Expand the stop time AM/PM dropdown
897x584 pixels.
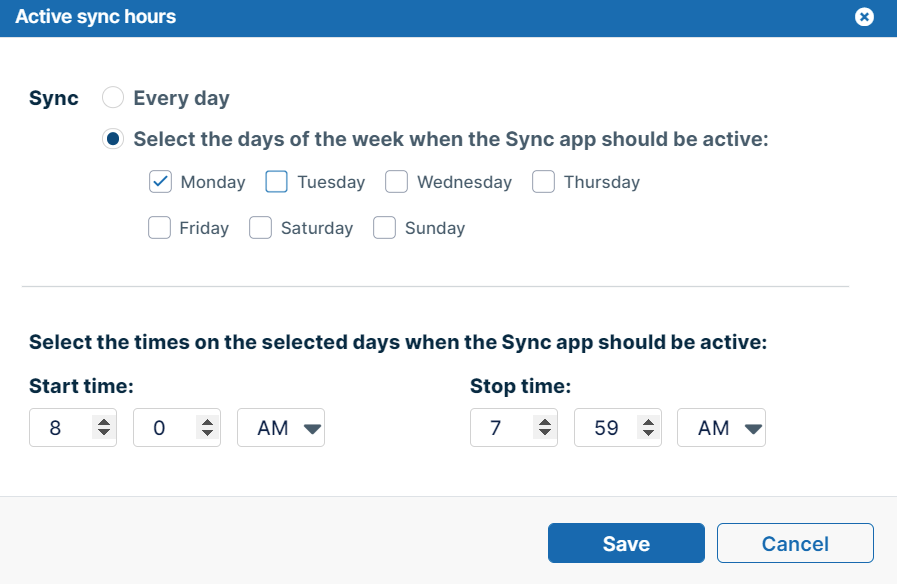(721, 428)
